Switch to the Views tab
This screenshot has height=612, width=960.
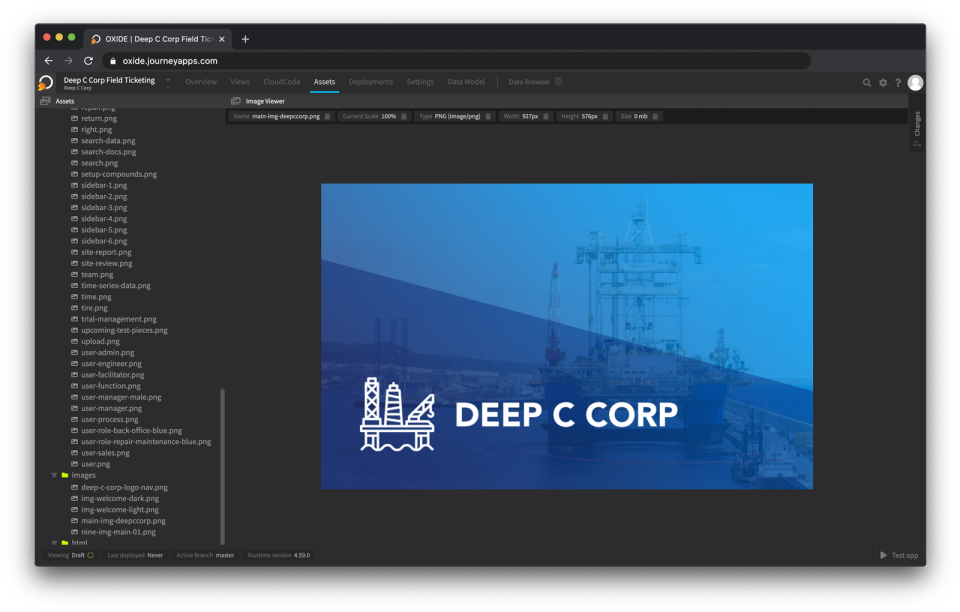[x=240, y=82]
